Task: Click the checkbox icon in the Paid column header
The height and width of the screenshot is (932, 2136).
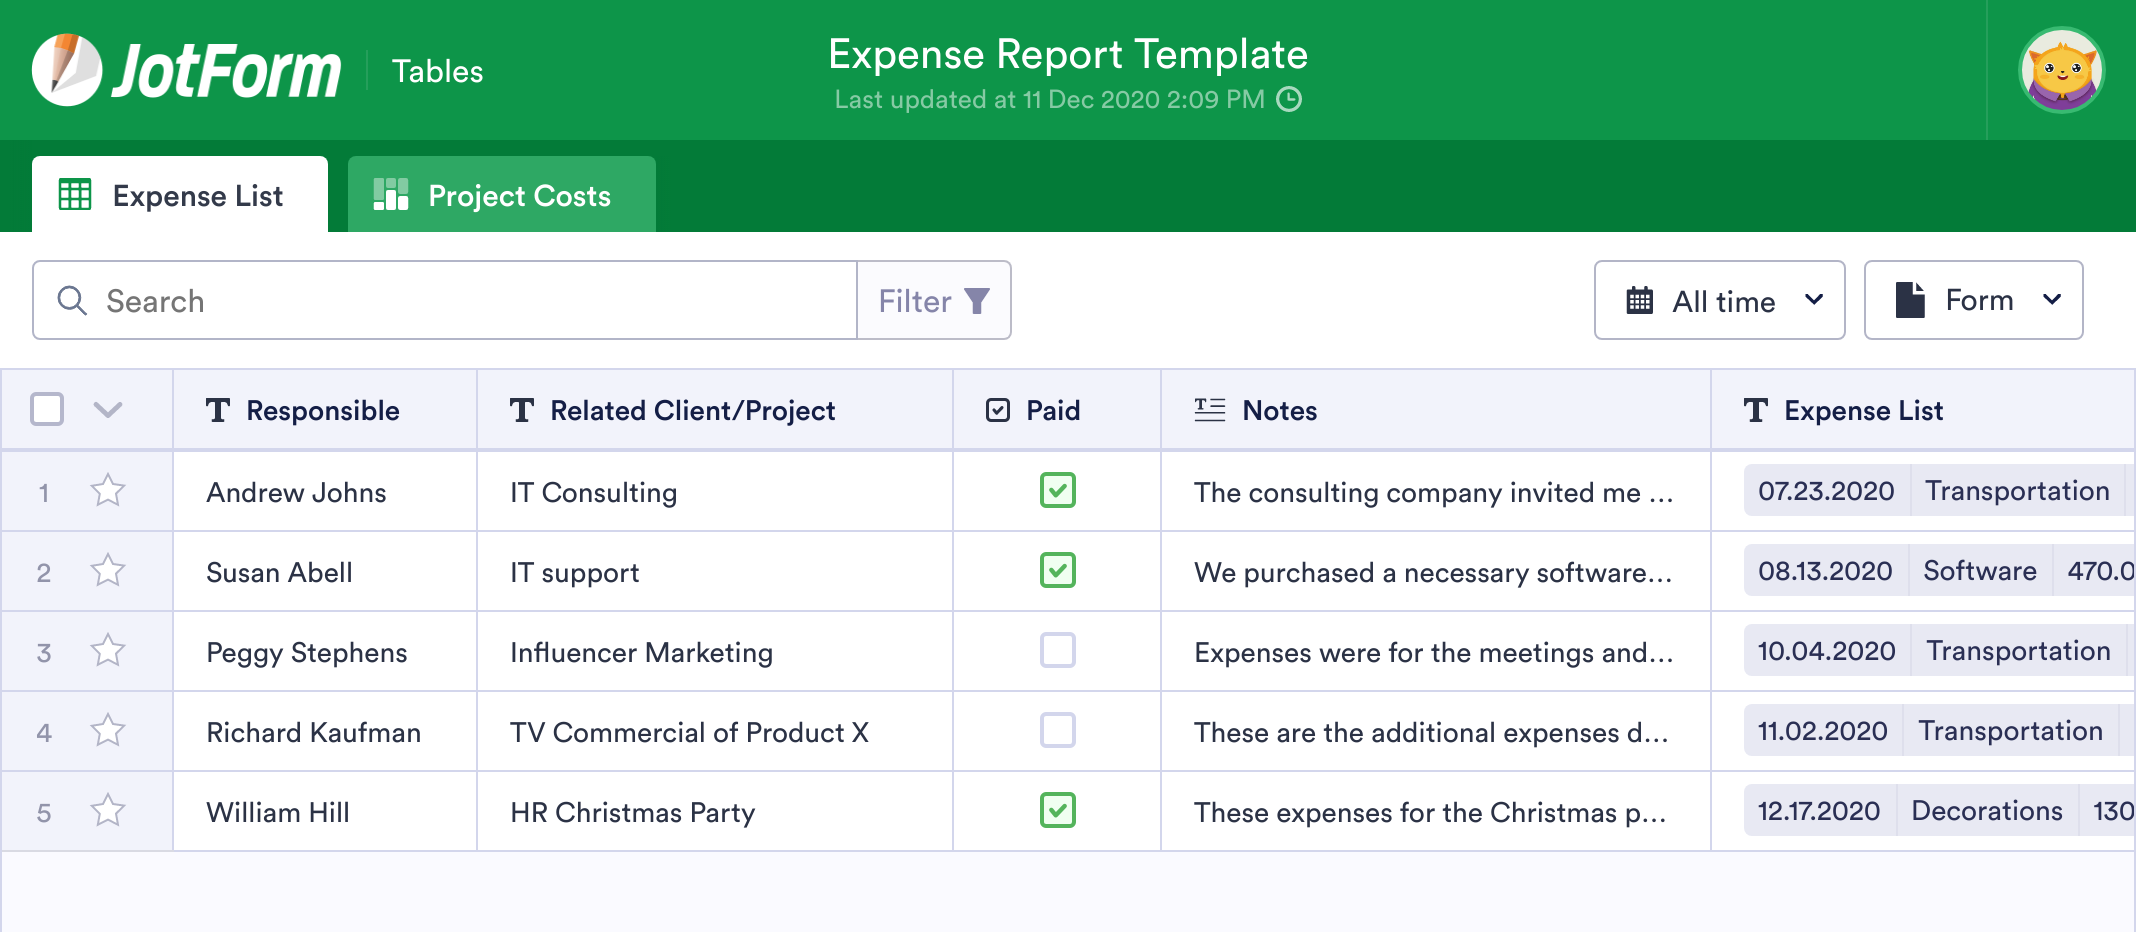Action: coord(997,410)
